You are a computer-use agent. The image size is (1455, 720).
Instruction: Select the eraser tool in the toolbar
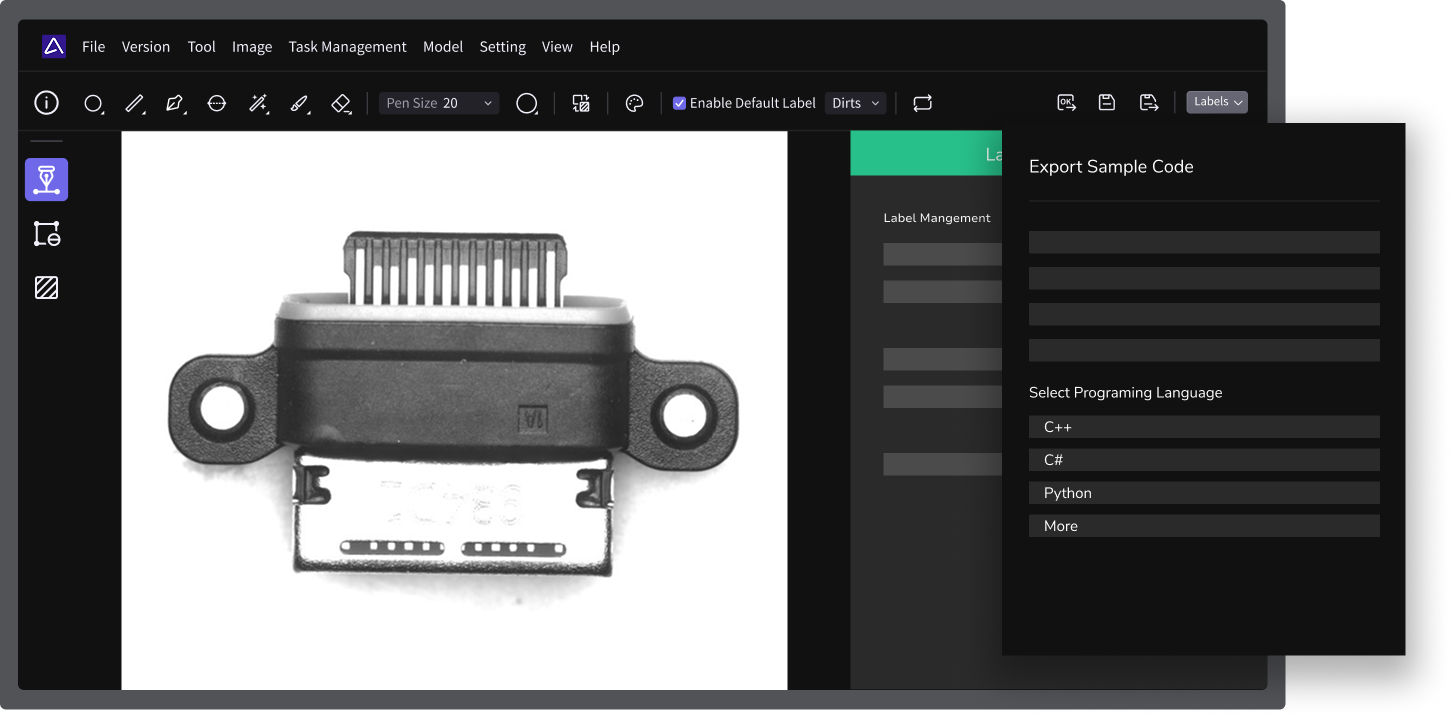(341, 103)
